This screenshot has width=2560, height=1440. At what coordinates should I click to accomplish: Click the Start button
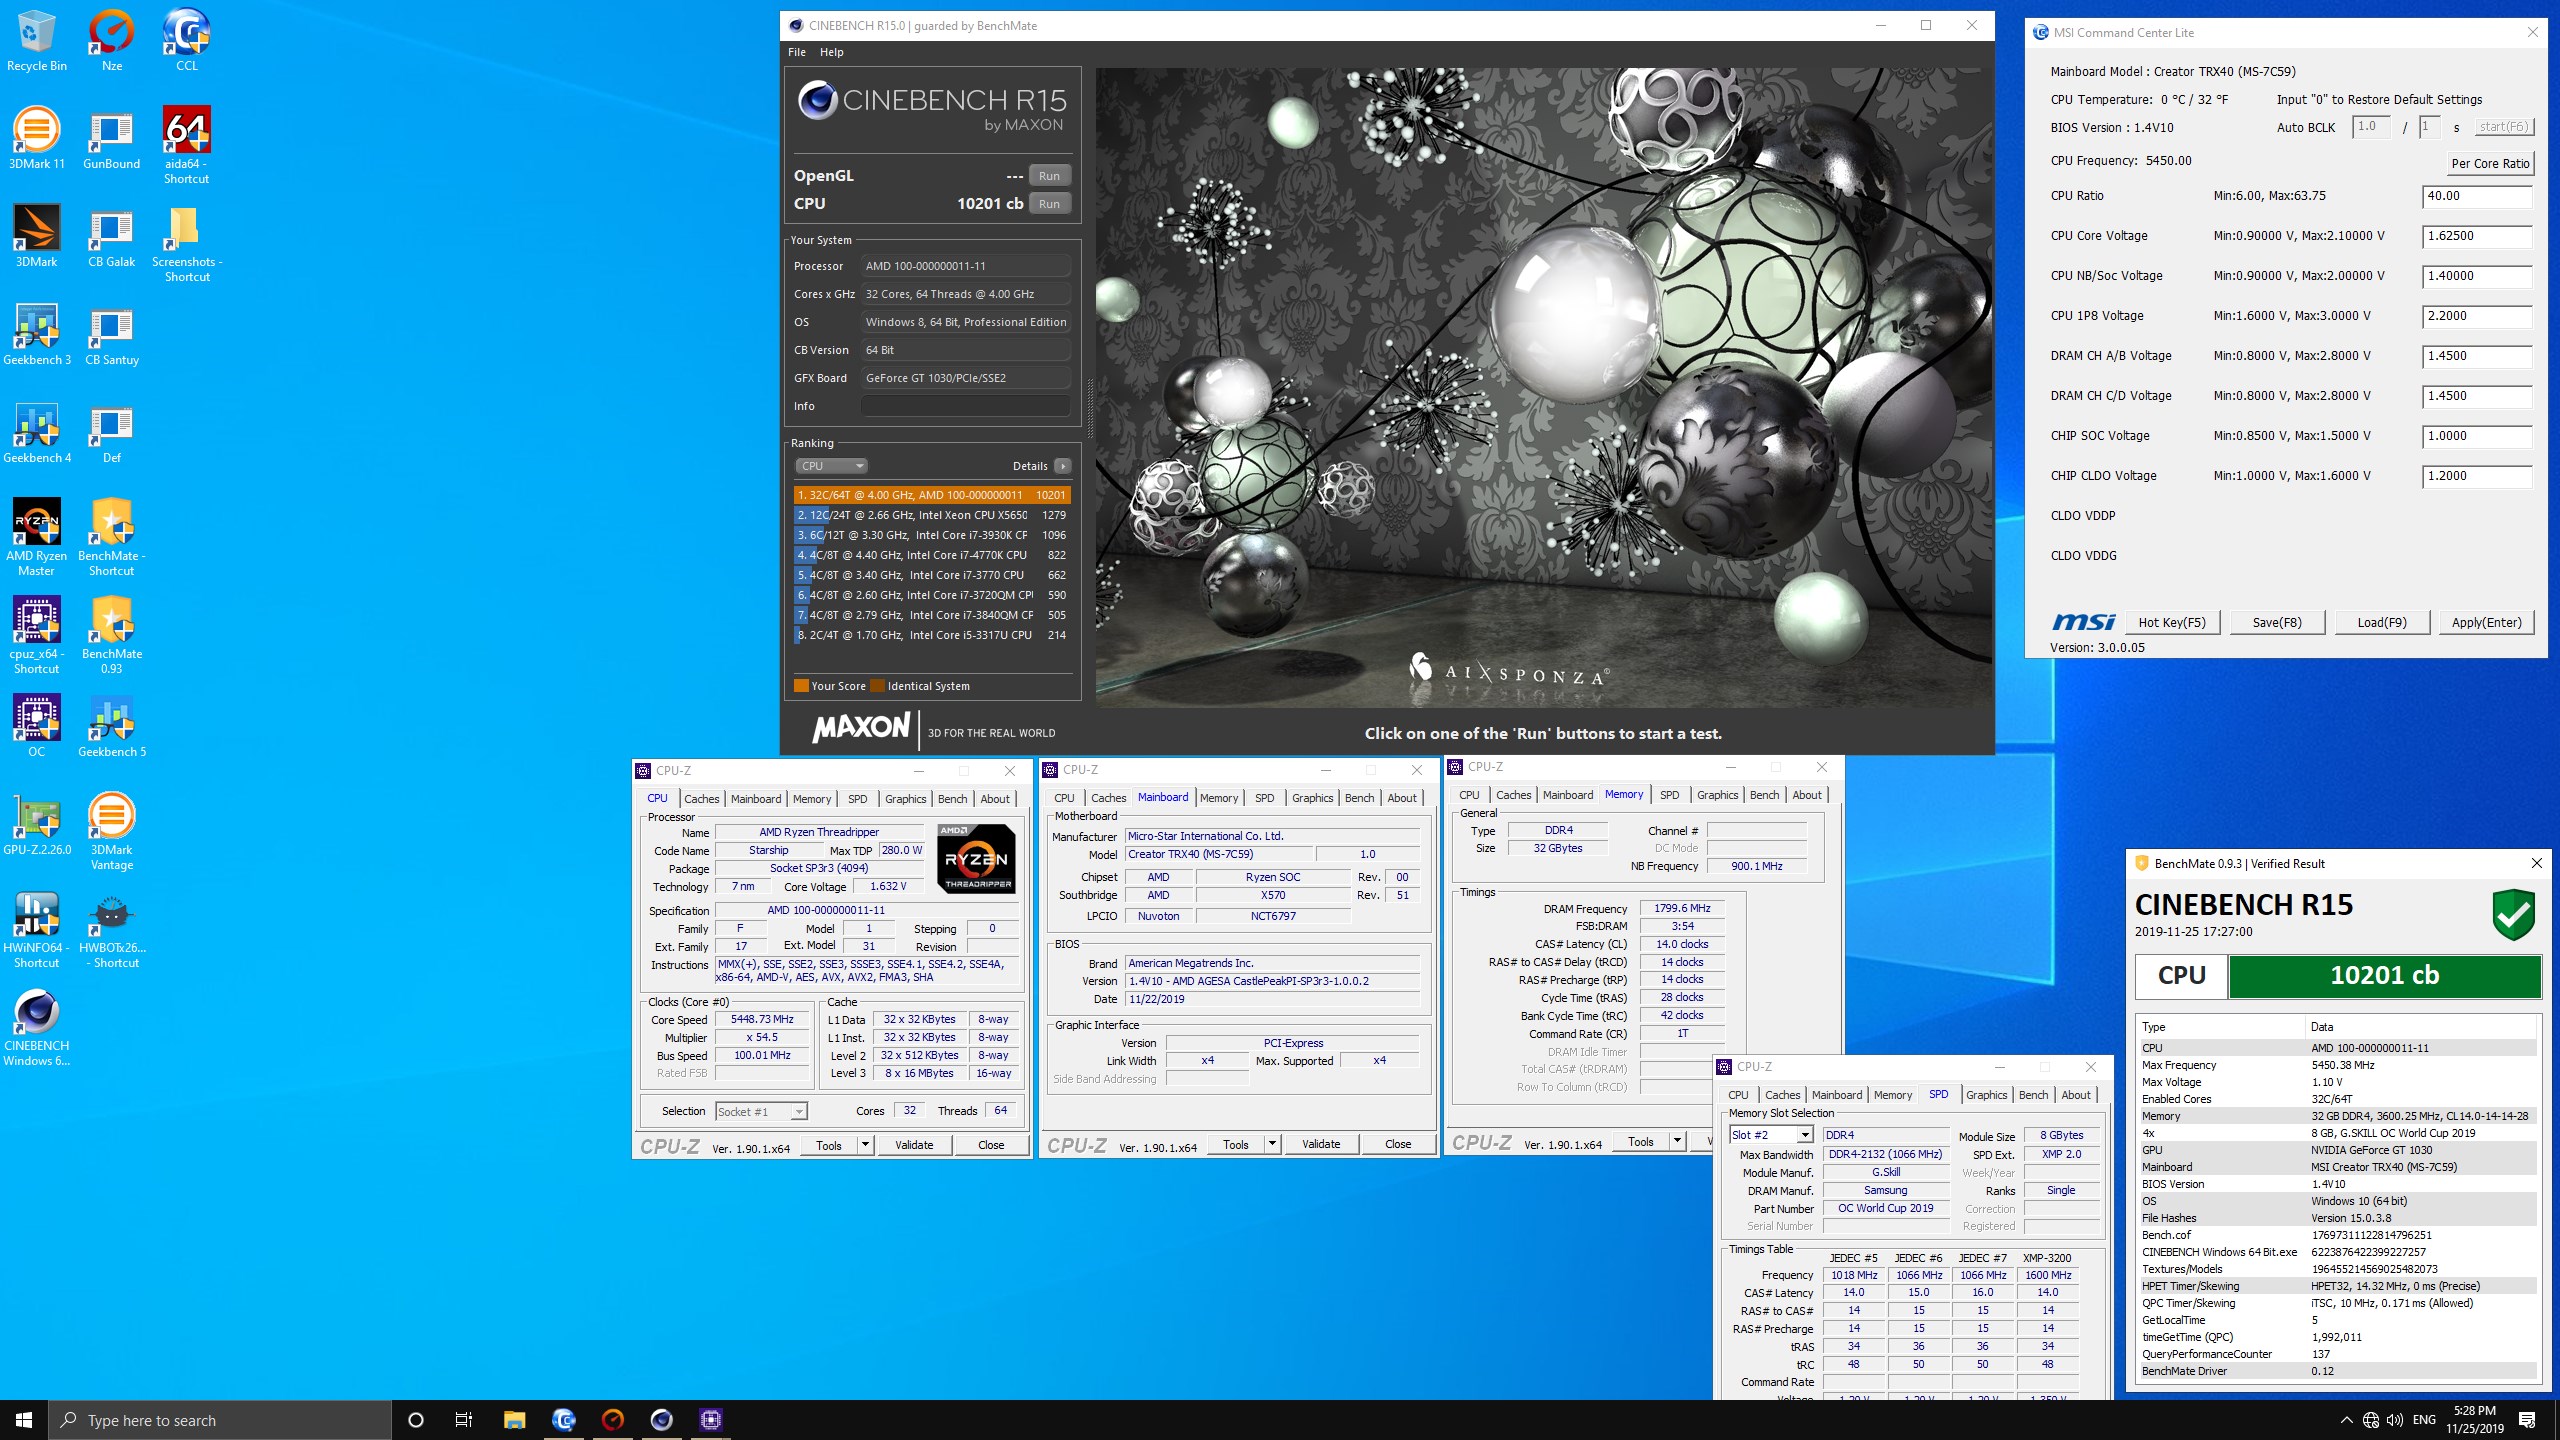24,1420
